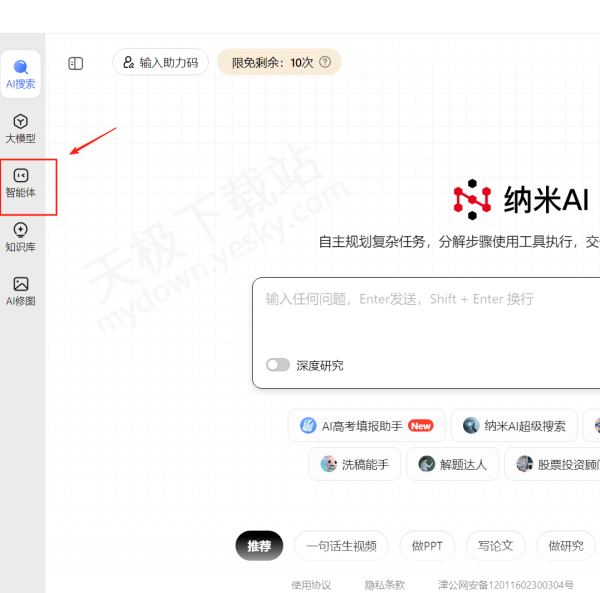600x593 pixels.
Task: Click the 纳米AI logo icon
Action: coord(471,200)
